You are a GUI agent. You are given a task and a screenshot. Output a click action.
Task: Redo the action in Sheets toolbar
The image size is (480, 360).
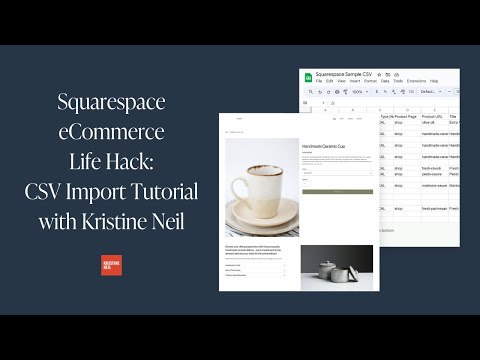[329, 92]
